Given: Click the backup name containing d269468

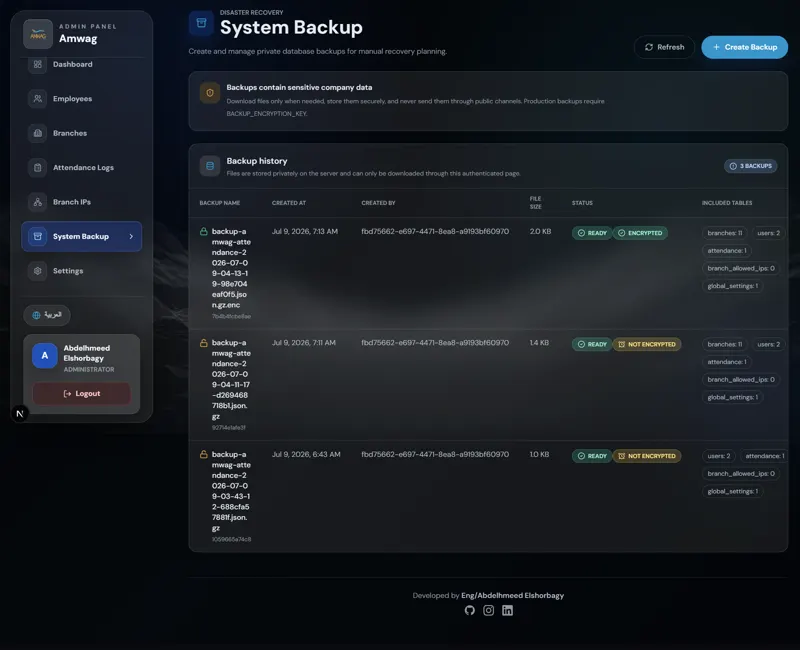Looking at the screenshot, I should coord(231,380).
